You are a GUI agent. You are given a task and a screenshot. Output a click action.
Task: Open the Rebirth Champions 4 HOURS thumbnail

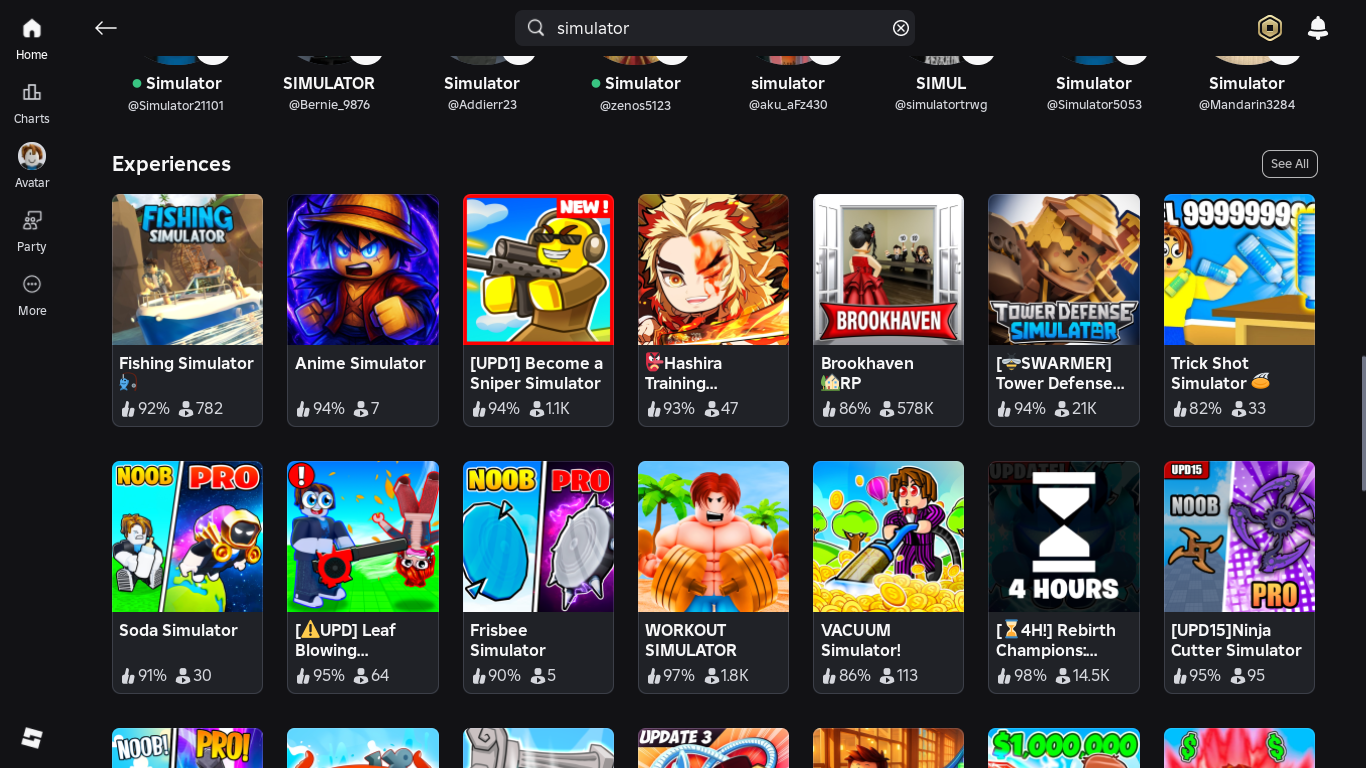pyautogui.click(x=1064, y=537)
